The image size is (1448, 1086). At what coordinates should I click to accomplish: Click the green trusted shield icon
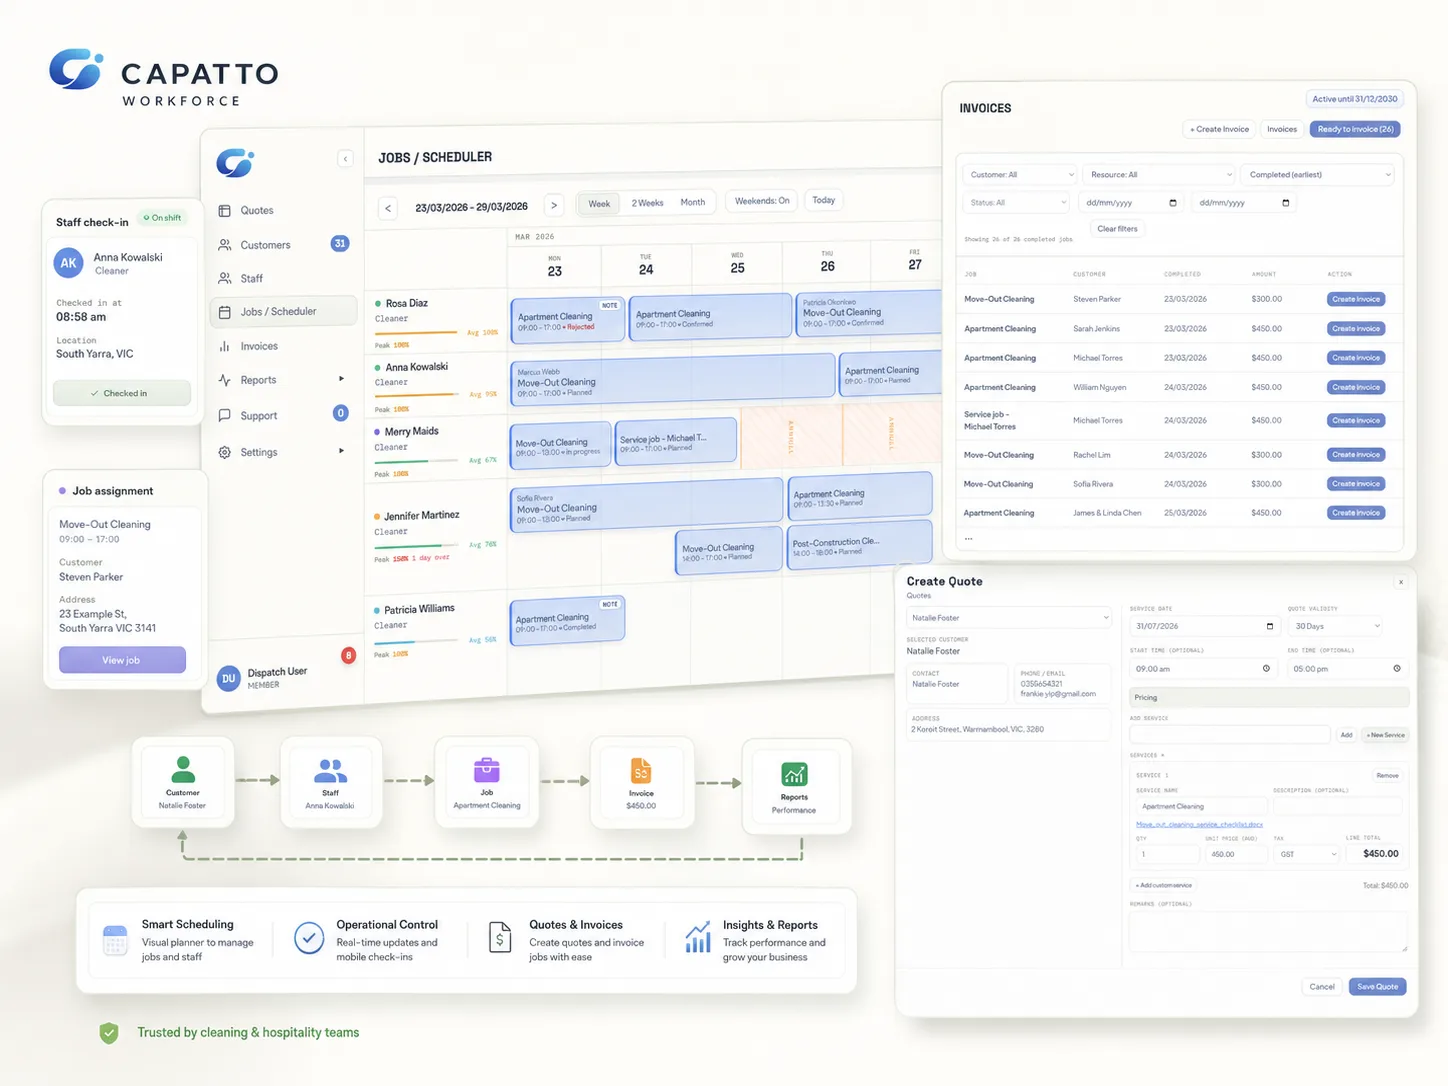[109, 1033]
